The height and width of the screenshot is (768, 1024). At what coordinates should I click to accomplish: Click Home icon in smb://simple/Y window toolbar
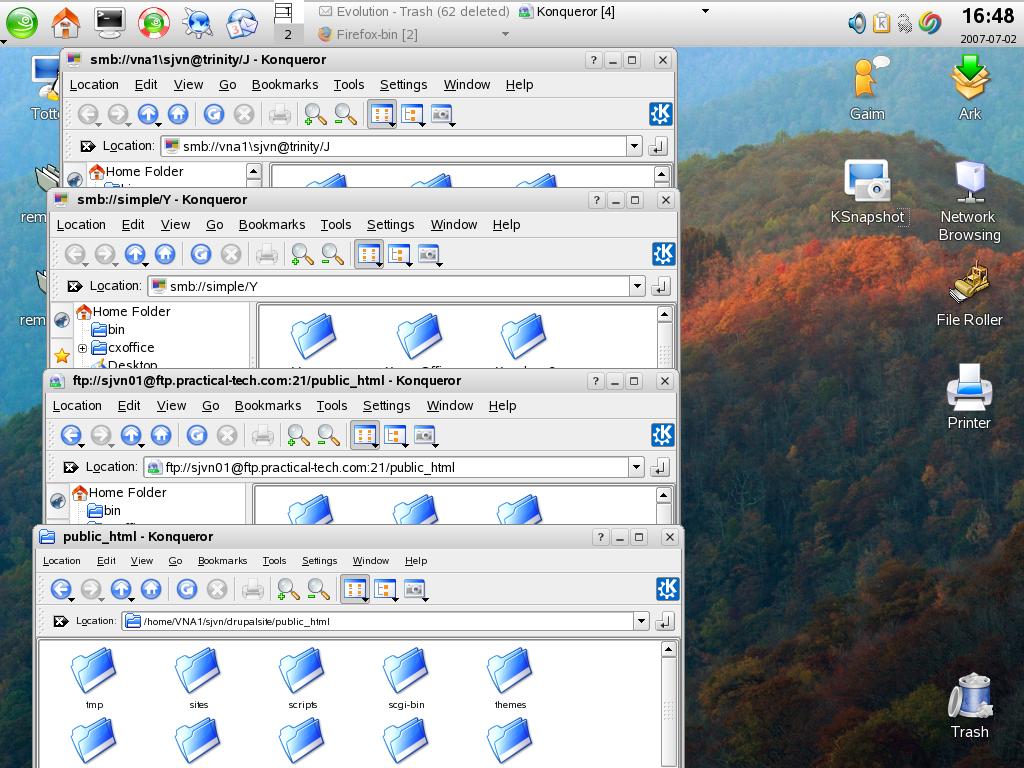coord(165,255)
